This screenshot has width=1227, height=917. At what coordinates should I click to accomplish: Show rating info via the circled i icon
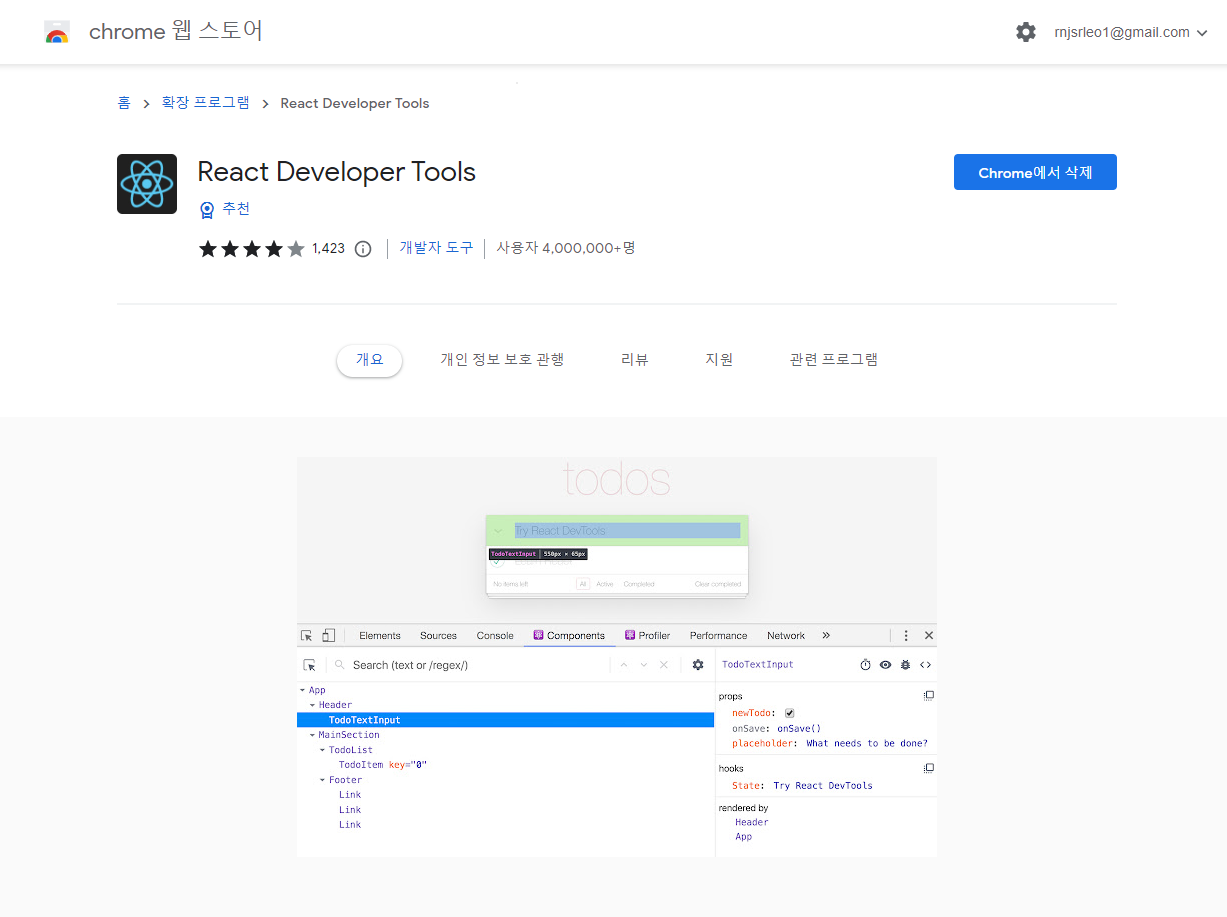(x=363, y=249)
